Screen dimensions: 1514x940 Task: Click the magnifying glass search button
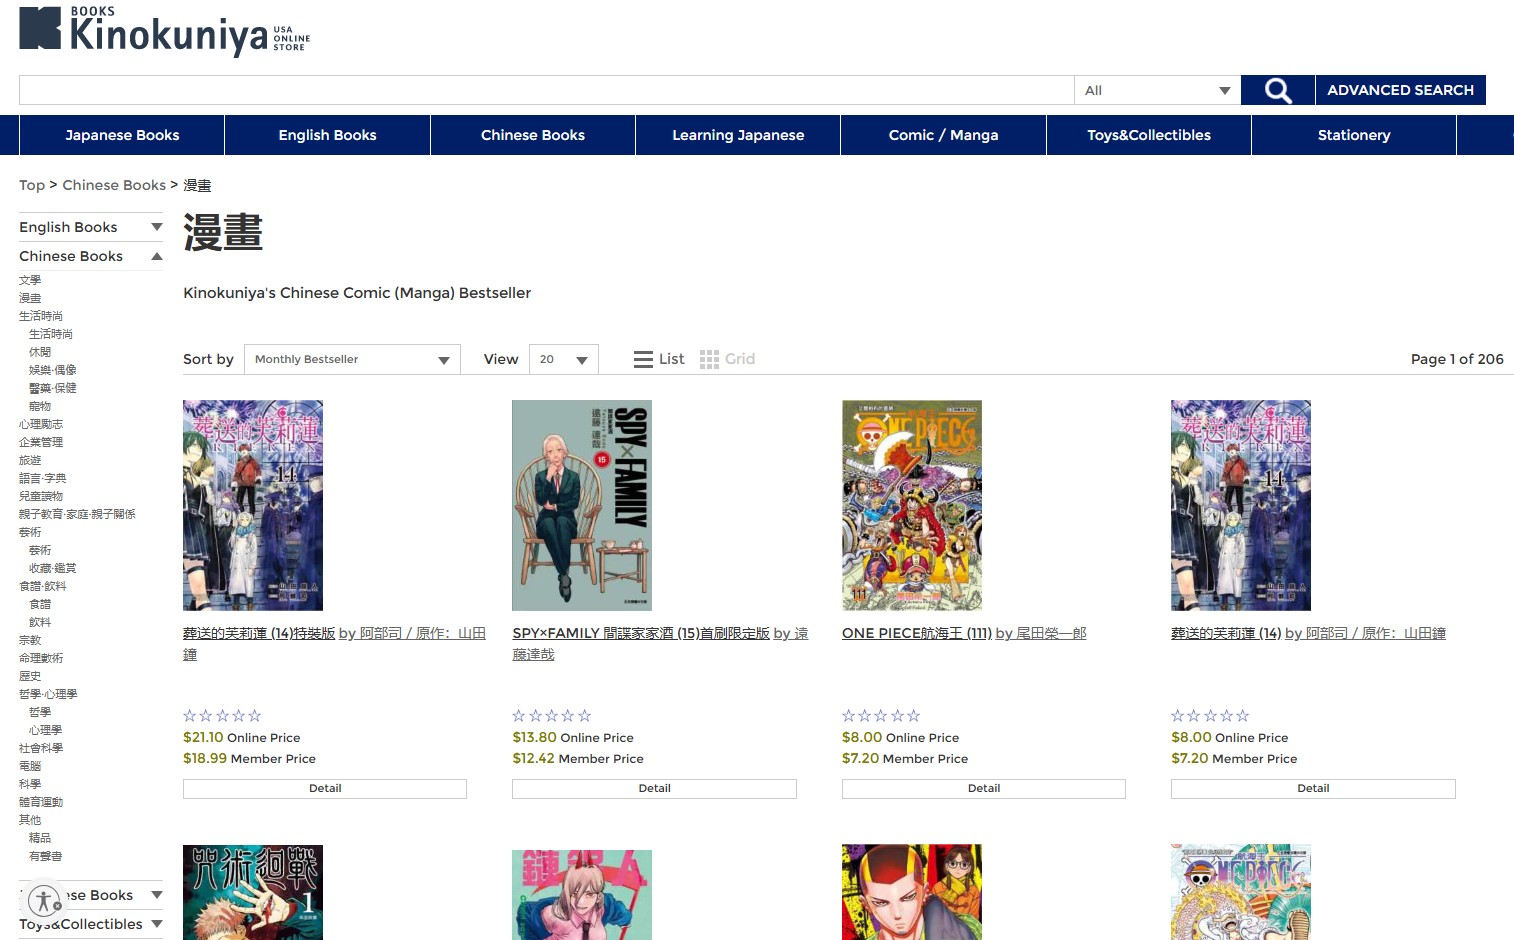pos(1277,90)
